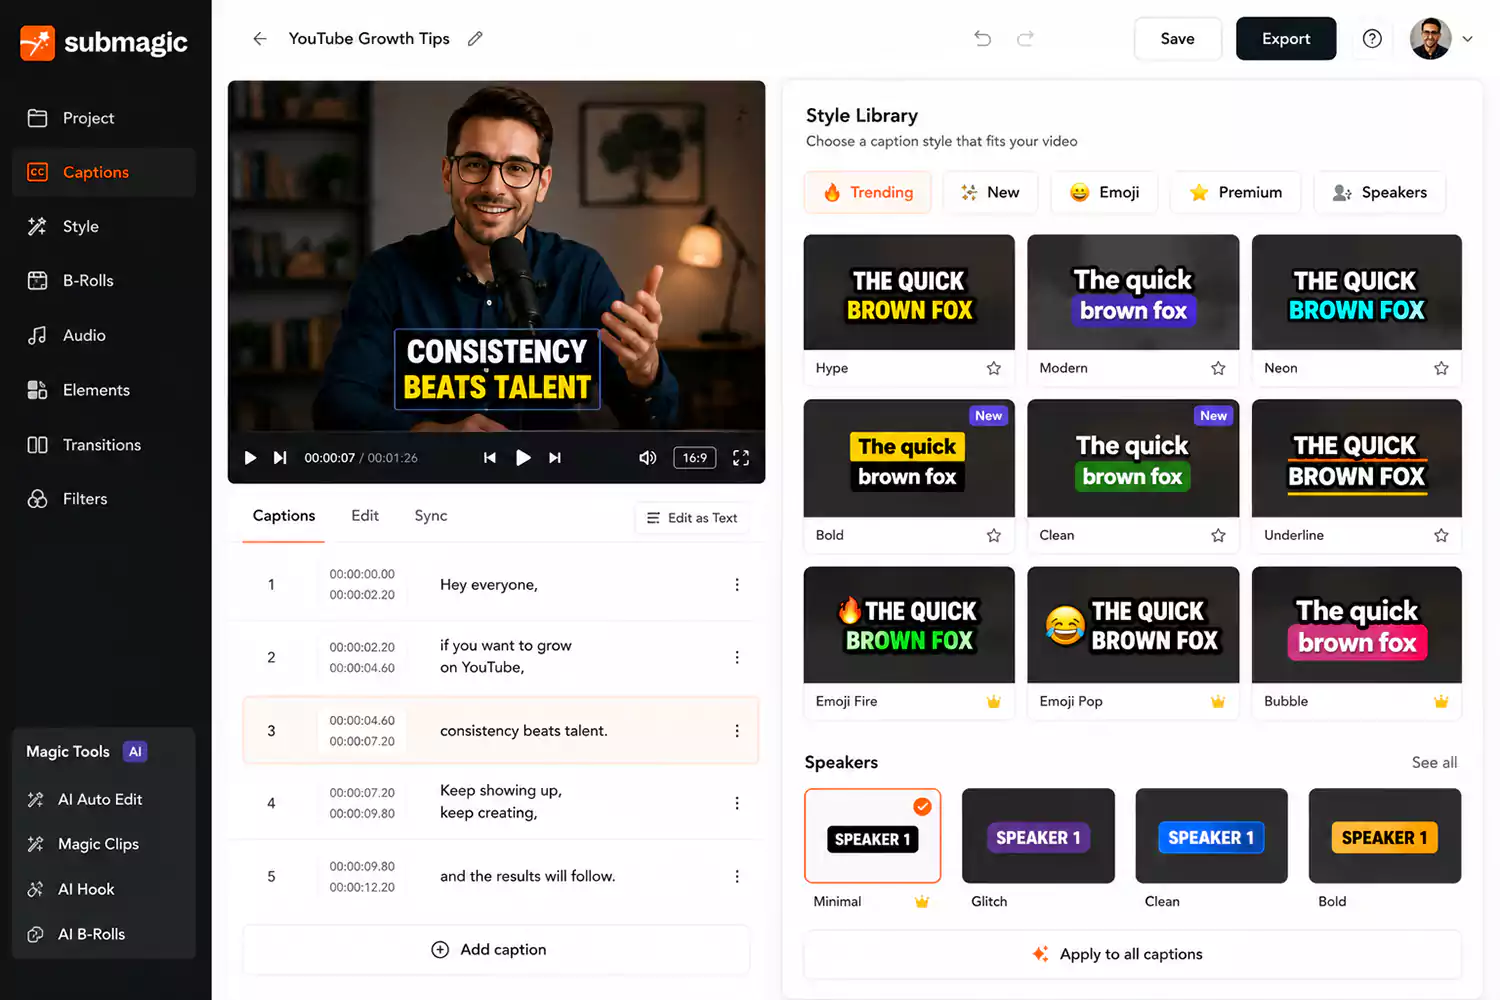Viewport: 1500px width, 1000px height.
Task: Favorite the Underline style with star
Action: pyautogui.click(x=1441, y=535)
